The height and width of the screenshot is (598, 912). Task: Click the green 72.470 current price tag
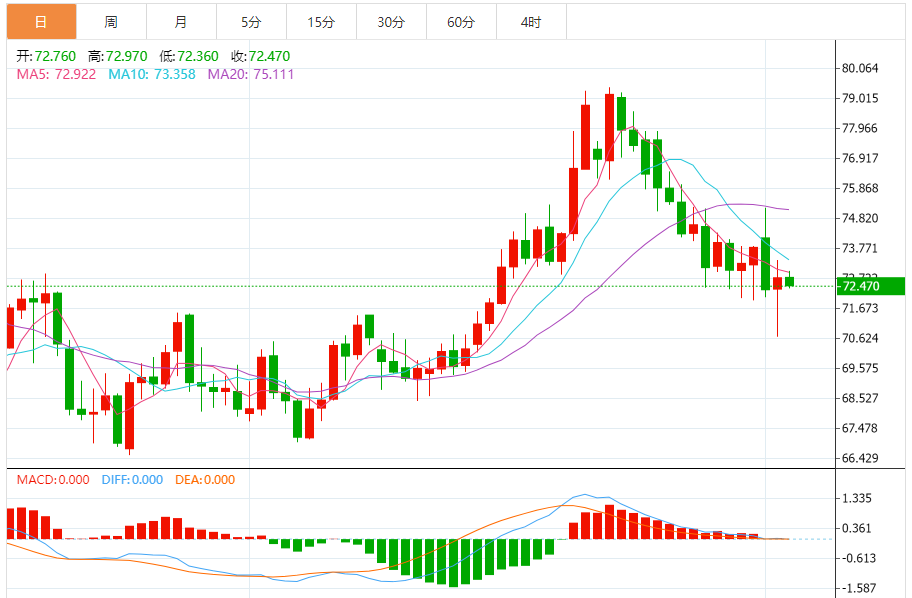pos(870,286)
